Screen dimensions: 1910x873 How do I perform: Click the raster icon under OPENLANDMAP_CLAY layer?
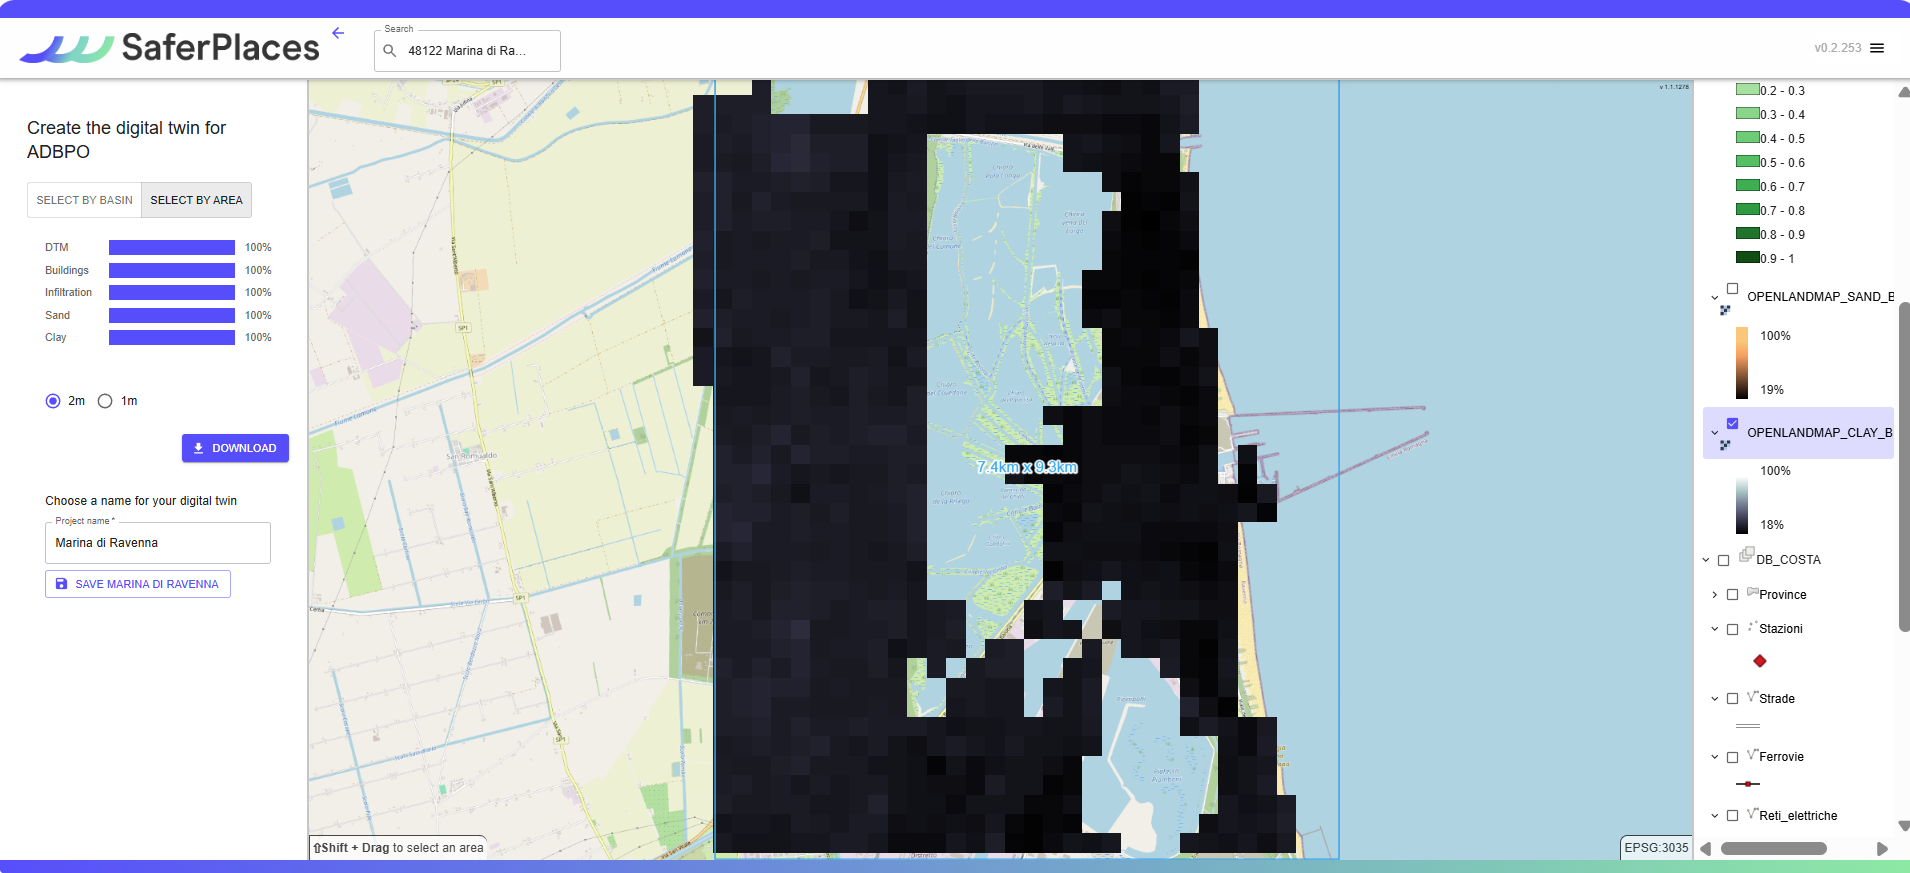[1724, 446]
